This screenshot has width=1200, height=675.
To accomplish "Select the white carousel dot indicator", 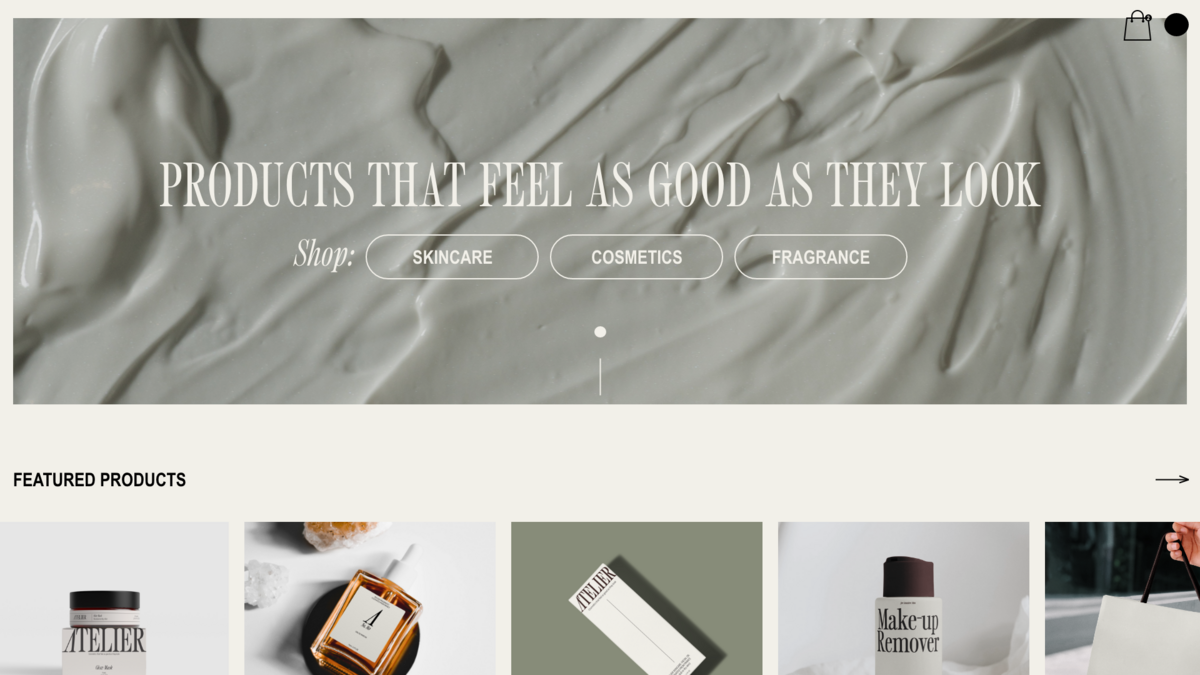I will click(600, 332).
